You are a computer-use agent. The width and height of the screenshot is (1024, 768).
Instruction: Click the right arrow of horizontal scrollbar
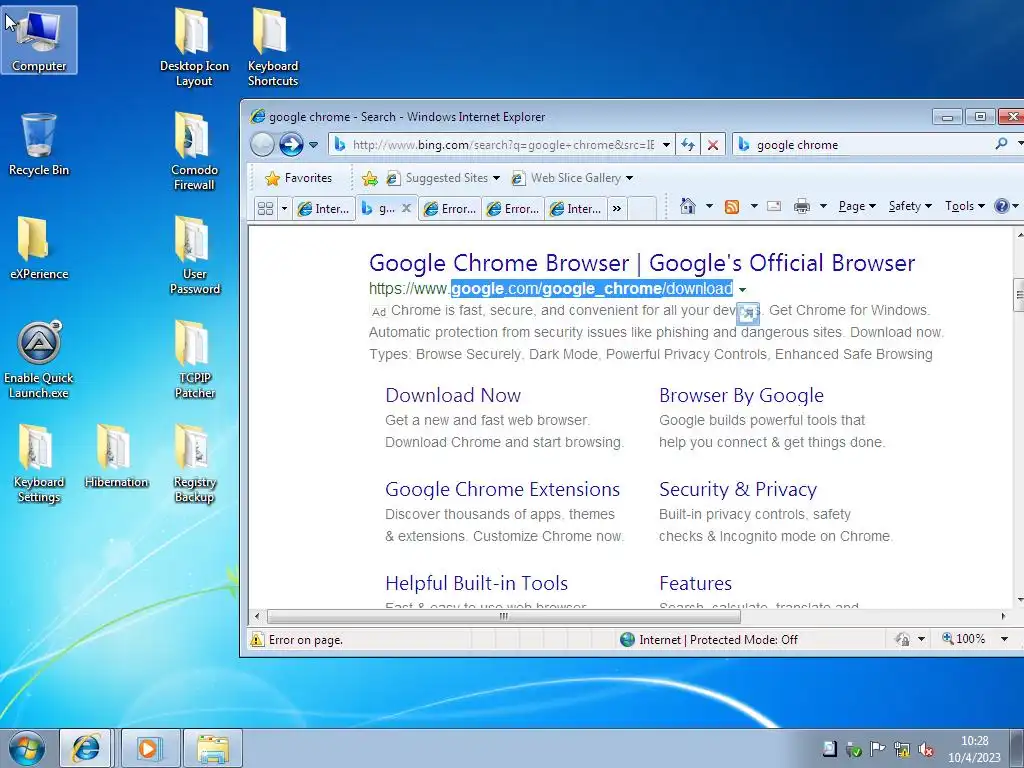pos(1004,616)
